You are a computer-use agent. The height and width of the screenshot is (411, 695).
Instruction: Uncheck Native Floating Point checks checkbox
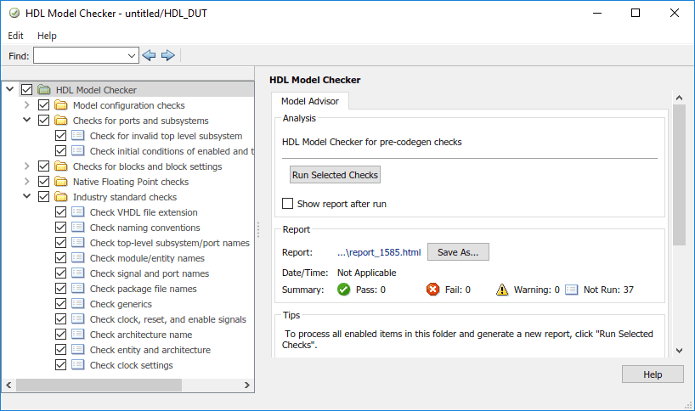pos(43,182)
